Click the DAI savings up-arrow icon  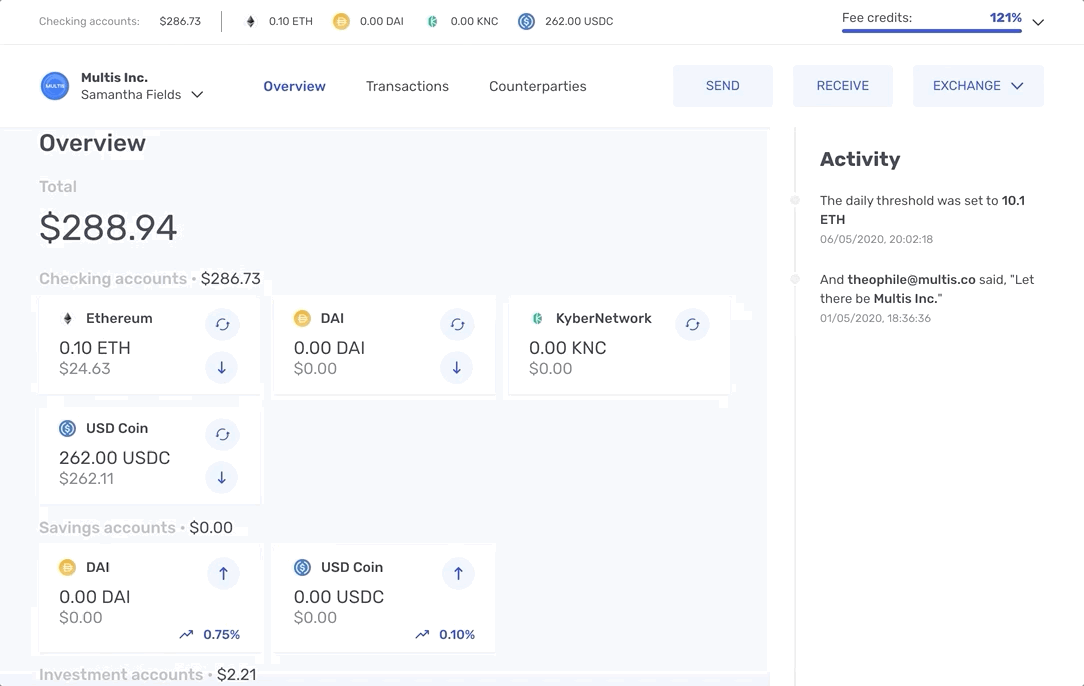[x=223, y=573]
